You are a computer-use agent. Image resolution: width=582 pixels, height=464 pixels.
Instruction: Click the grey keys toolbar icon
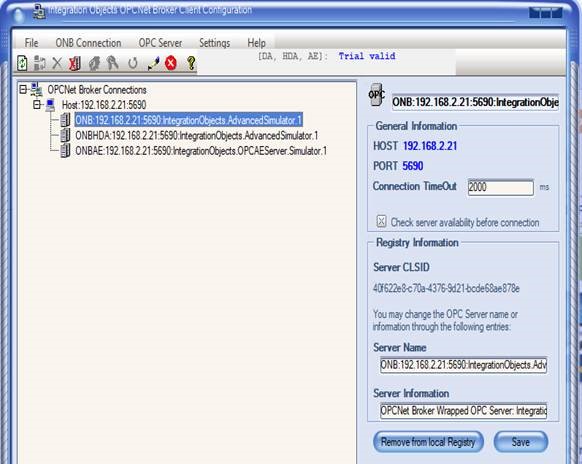click(x=112, y=63)
